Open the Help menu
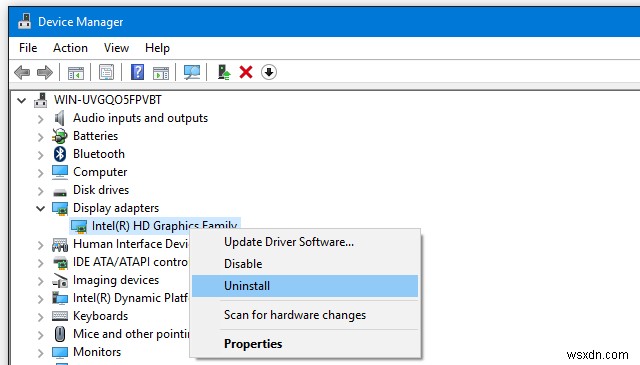This screenshot has width=640, height=365. click(157, 48)
